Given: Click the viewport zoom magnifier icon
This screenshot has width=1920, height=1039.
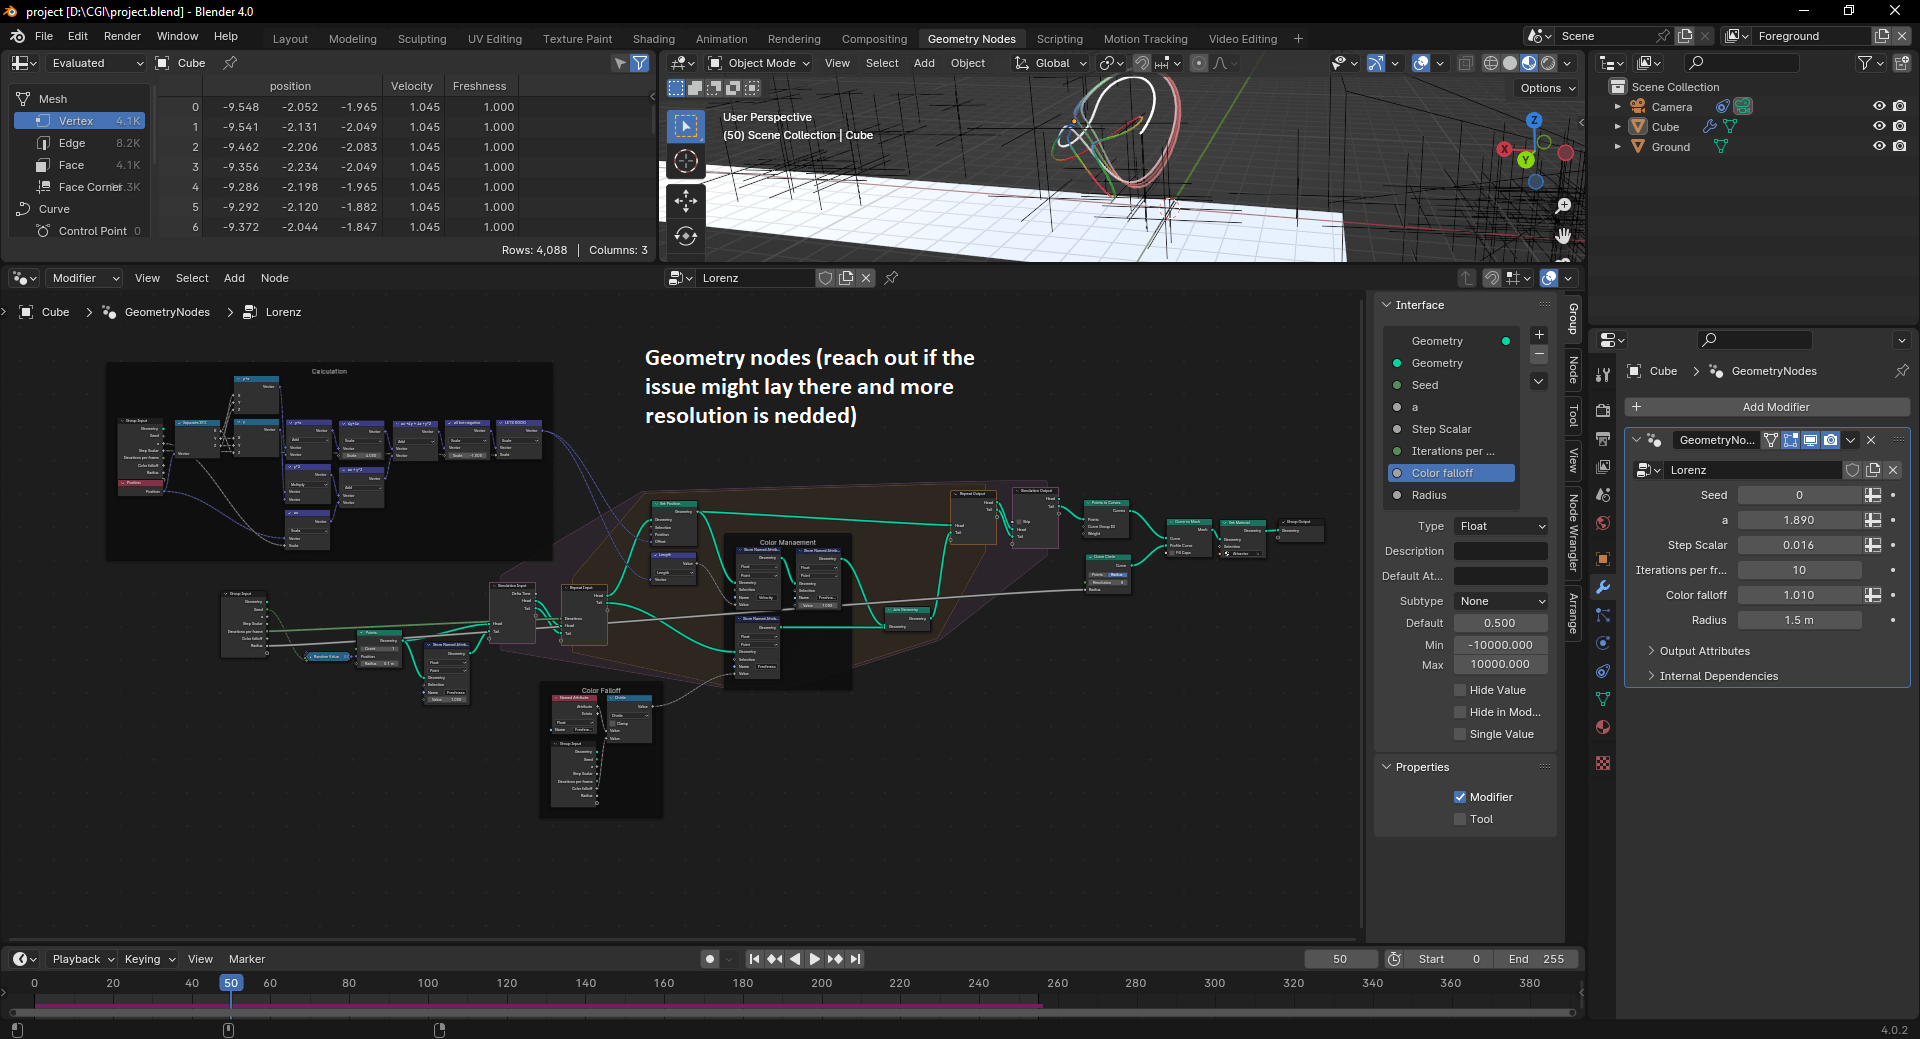Looking at the screenshot, I should pos(1564,206).
